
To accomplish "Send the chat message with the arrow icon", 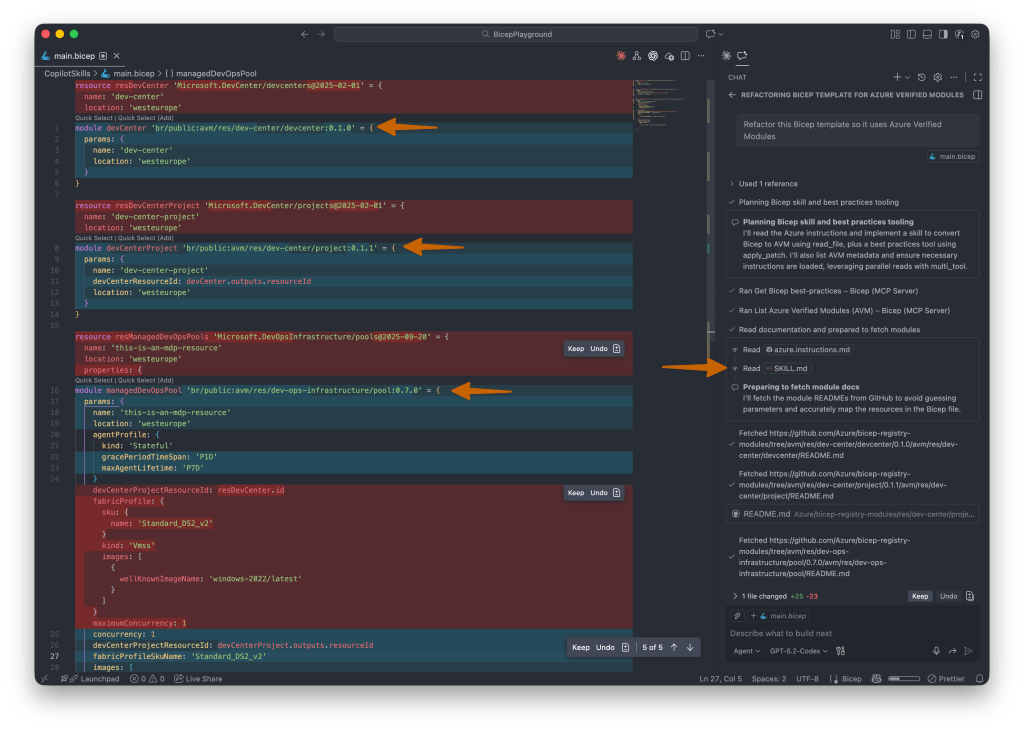I will (x=967, y=650).
